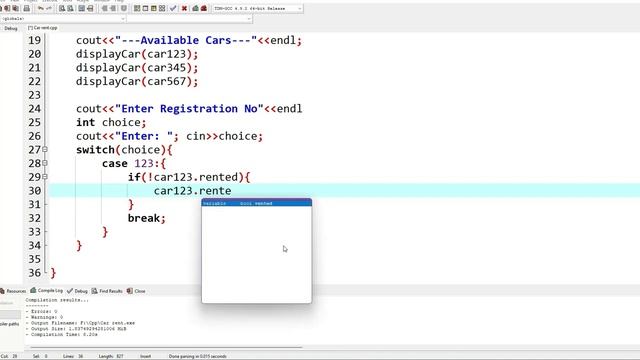Click the 'Warnings: 0' compile log line
640x360 pixels.
(44, 317)
